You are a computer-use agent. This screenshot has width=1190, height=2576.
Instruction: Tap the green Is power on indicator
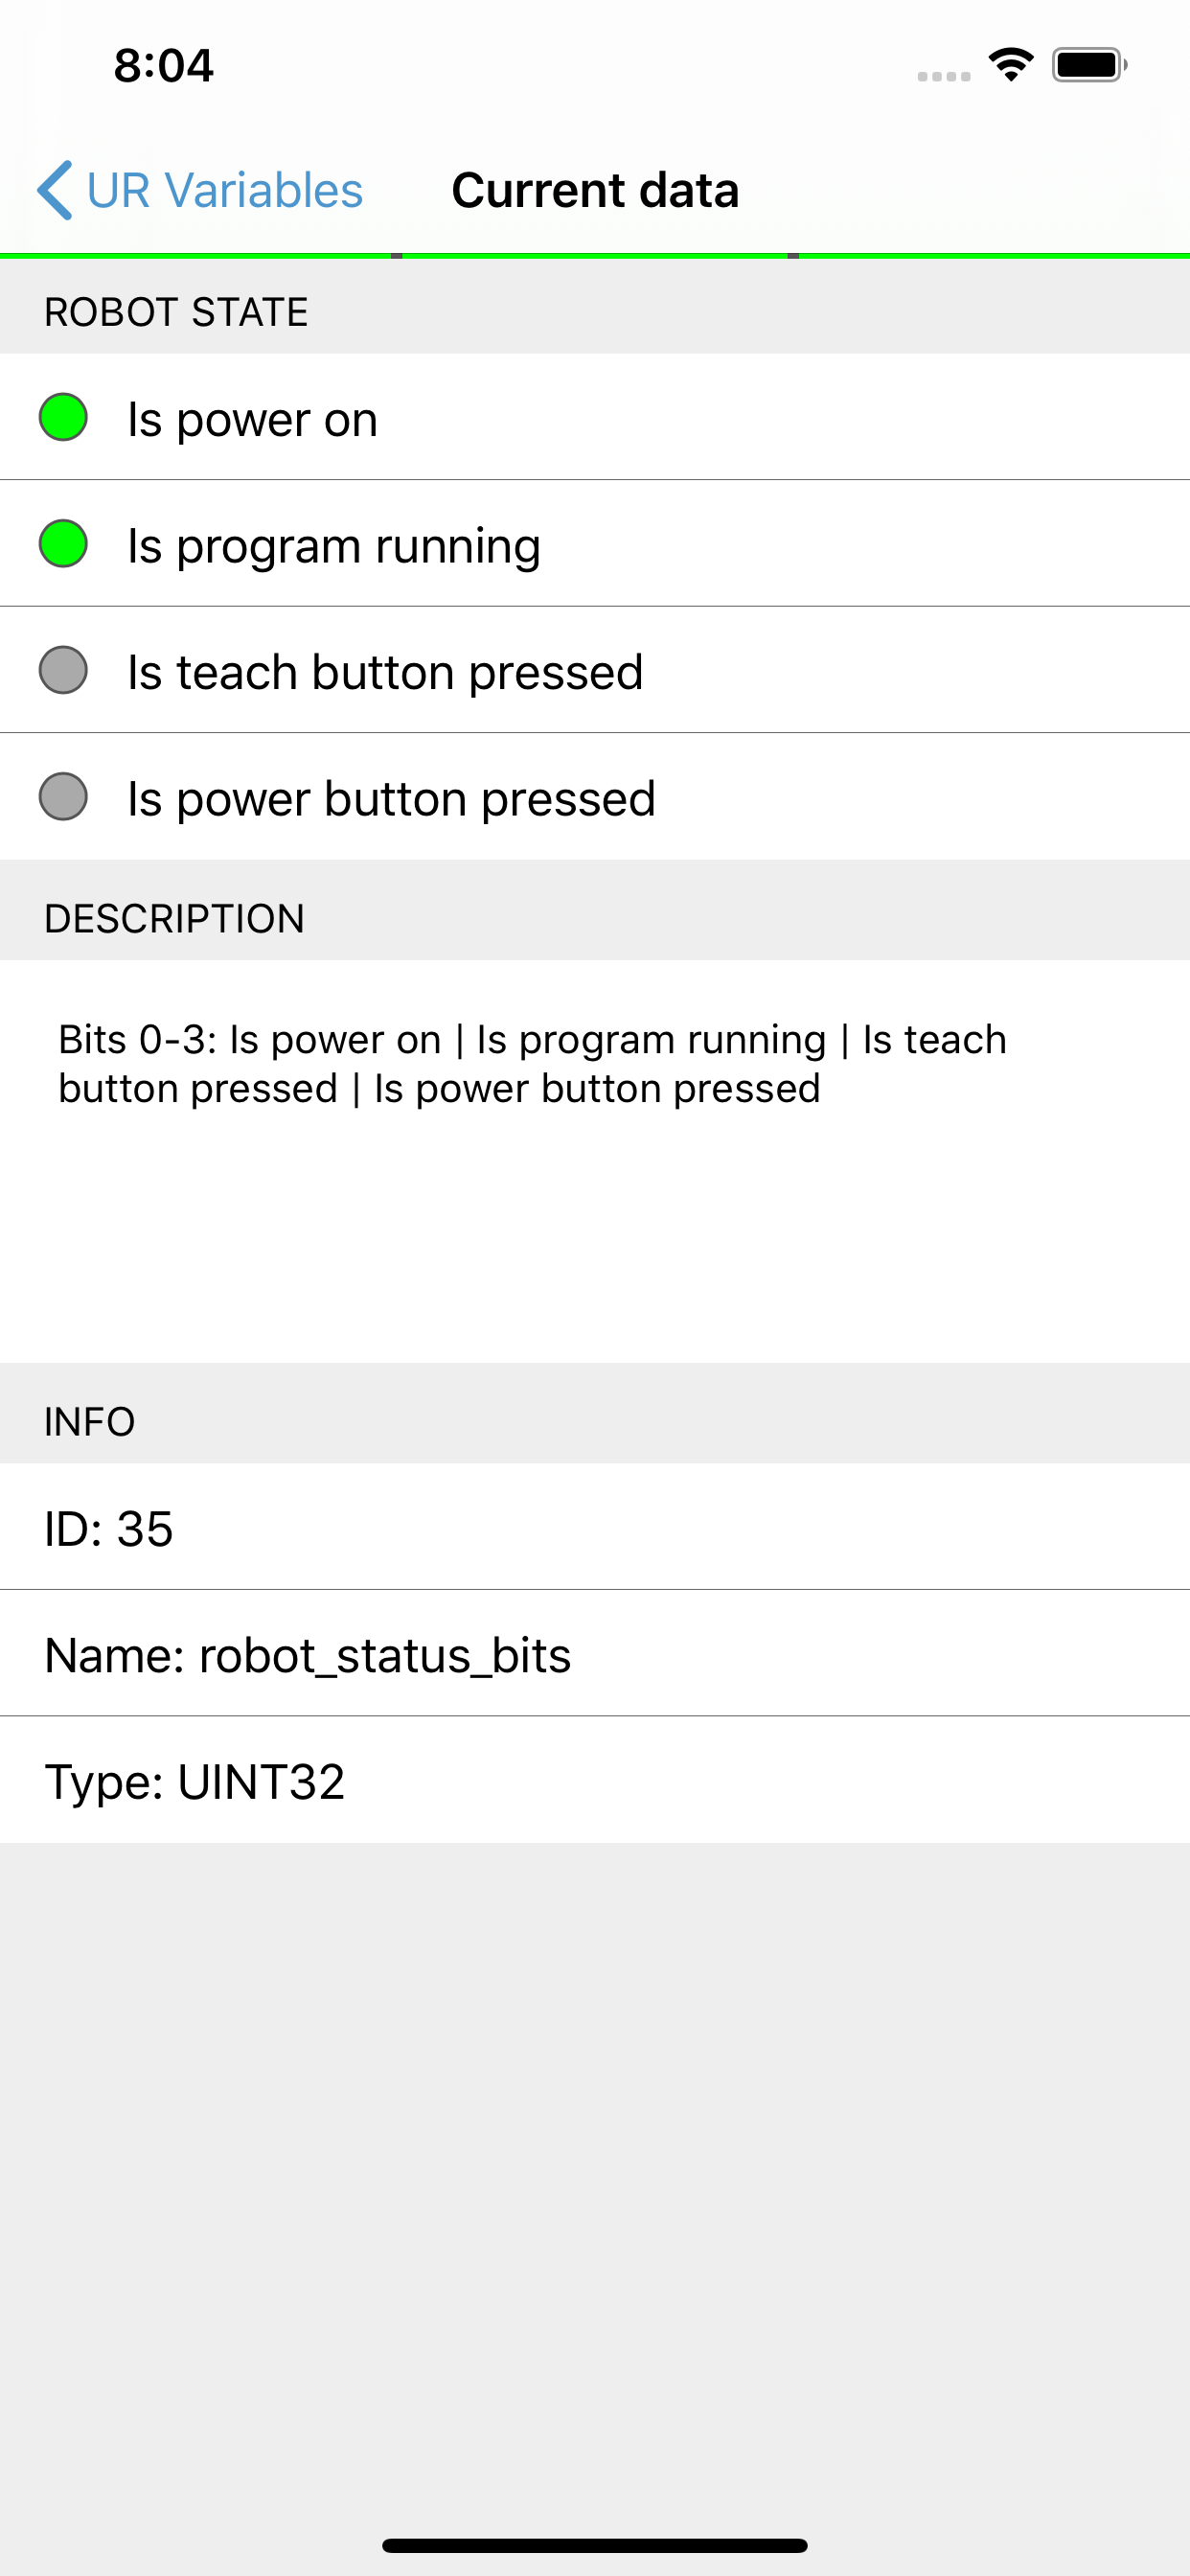click(x=63, y=417)
